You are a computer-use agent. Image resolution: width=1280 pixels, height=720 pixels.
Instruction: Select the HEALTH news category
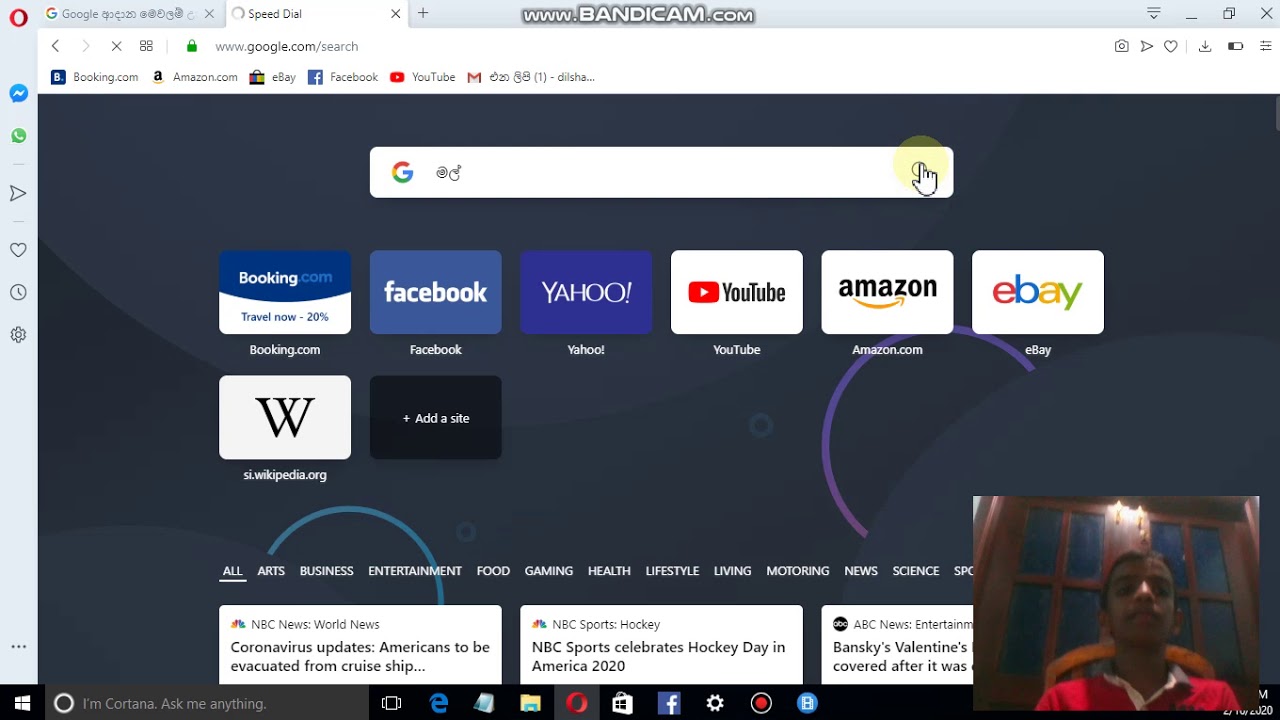(609, 571)
